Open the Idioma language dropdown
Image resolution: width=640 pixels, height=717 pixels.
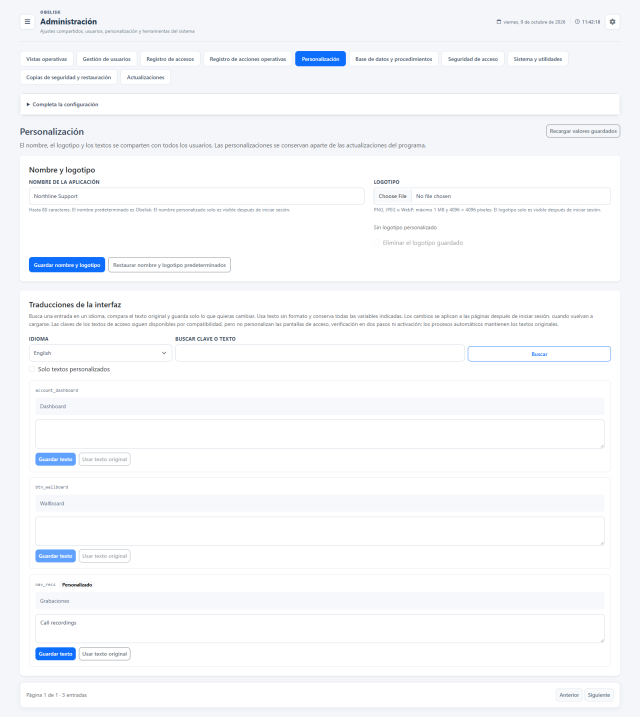(x=100, y=353)
